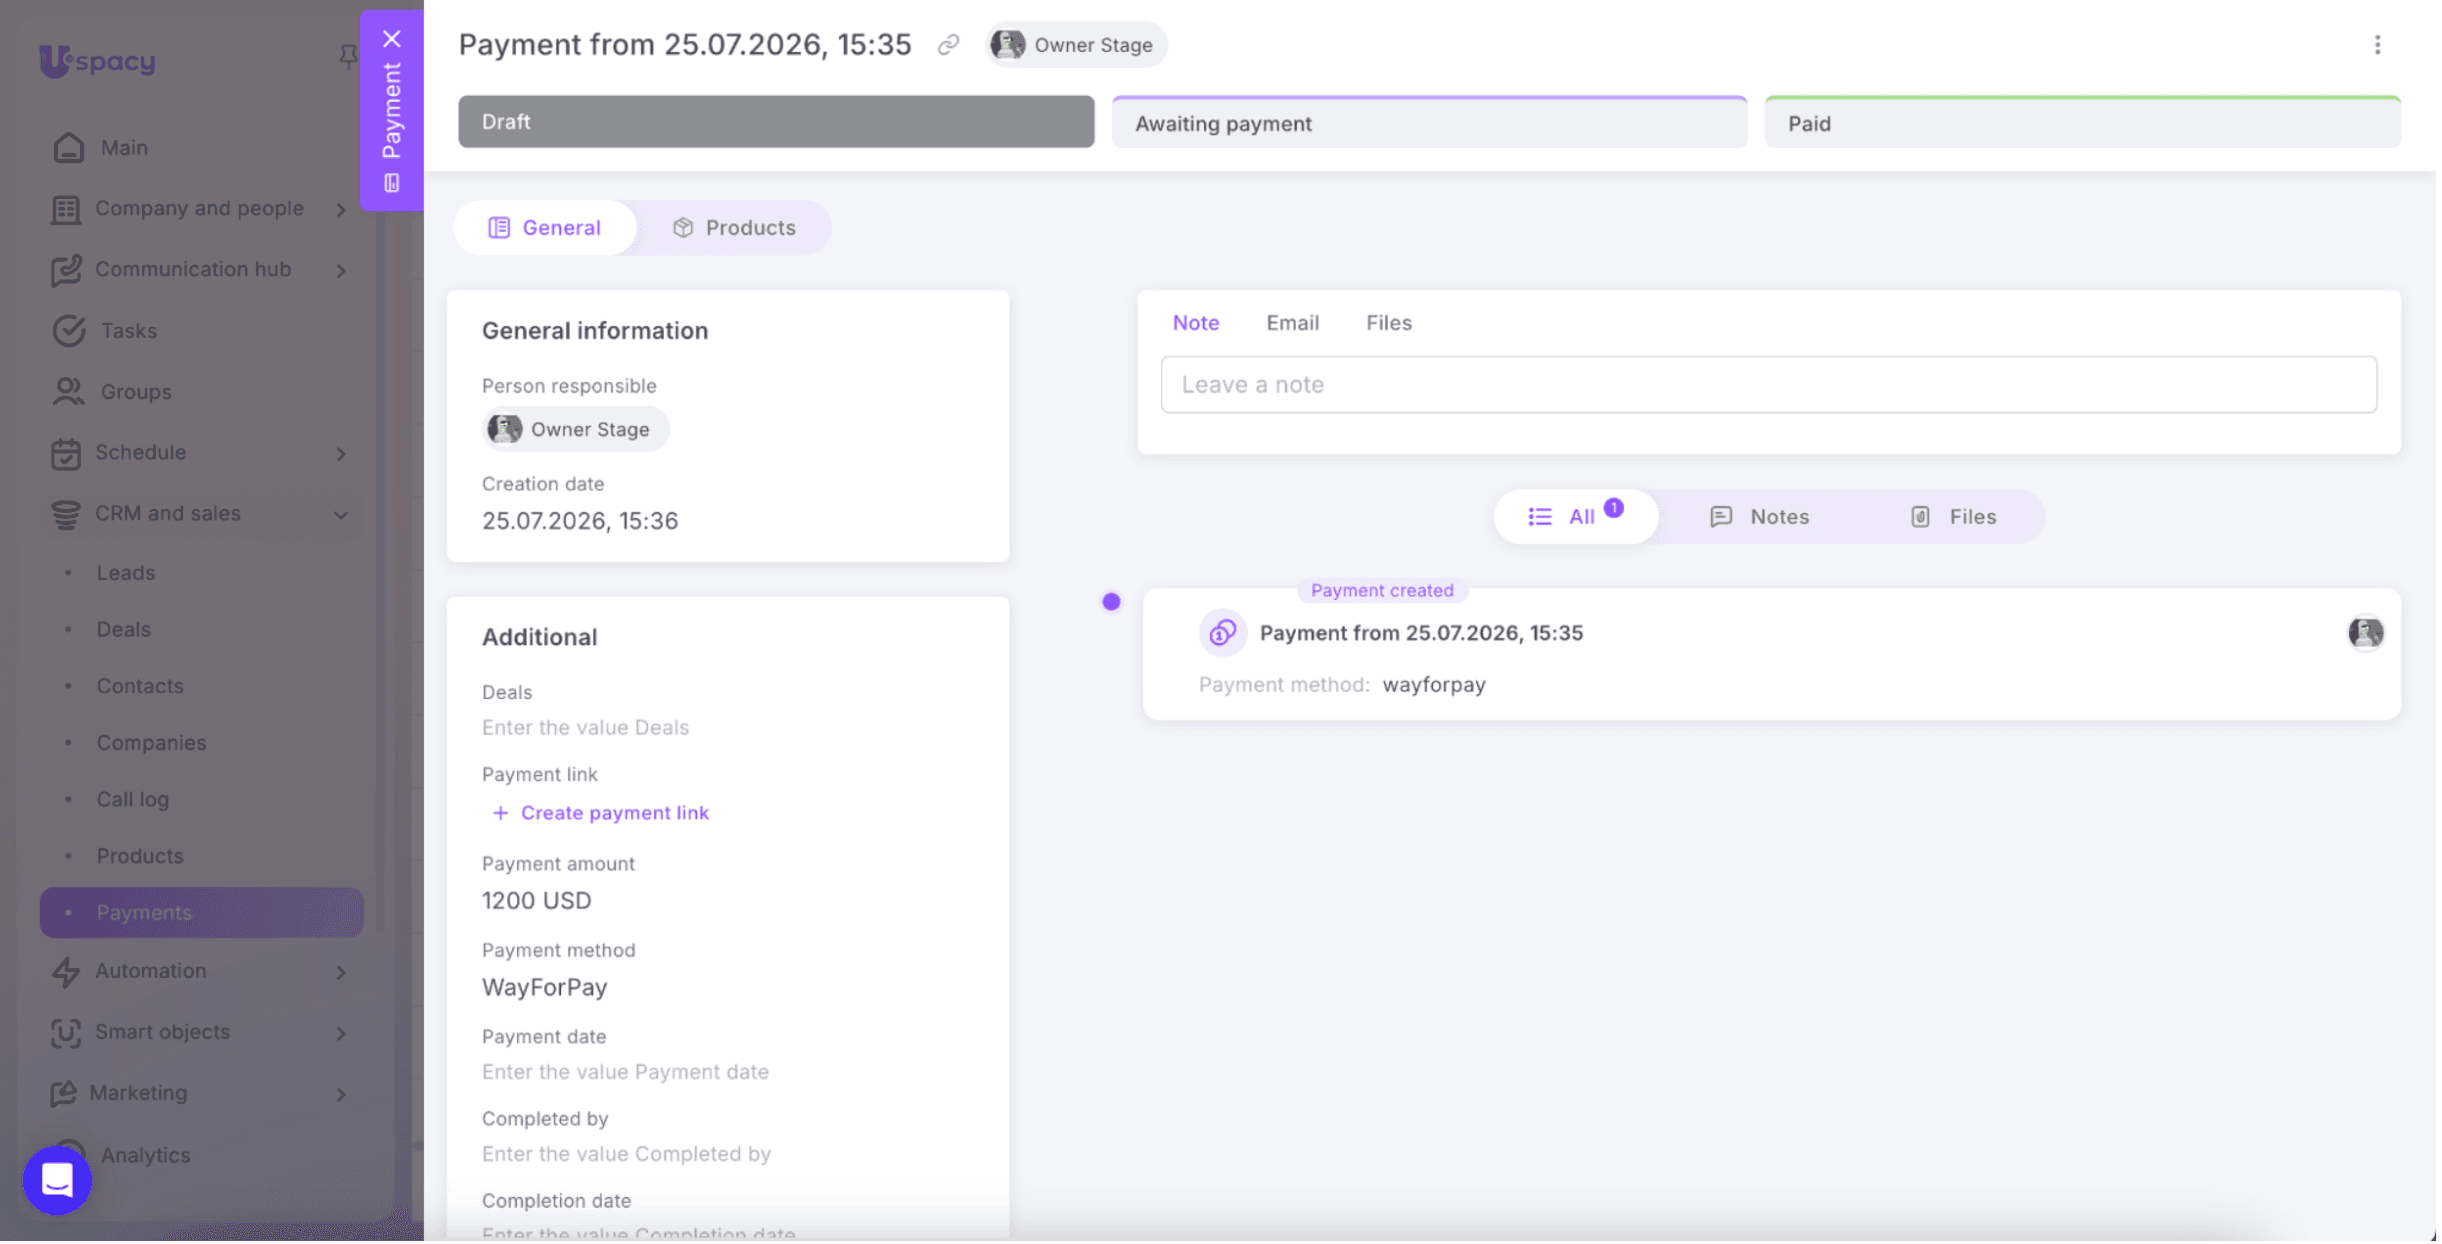
Task: Click the Schedule calendar icon
Action: point(66,453)
